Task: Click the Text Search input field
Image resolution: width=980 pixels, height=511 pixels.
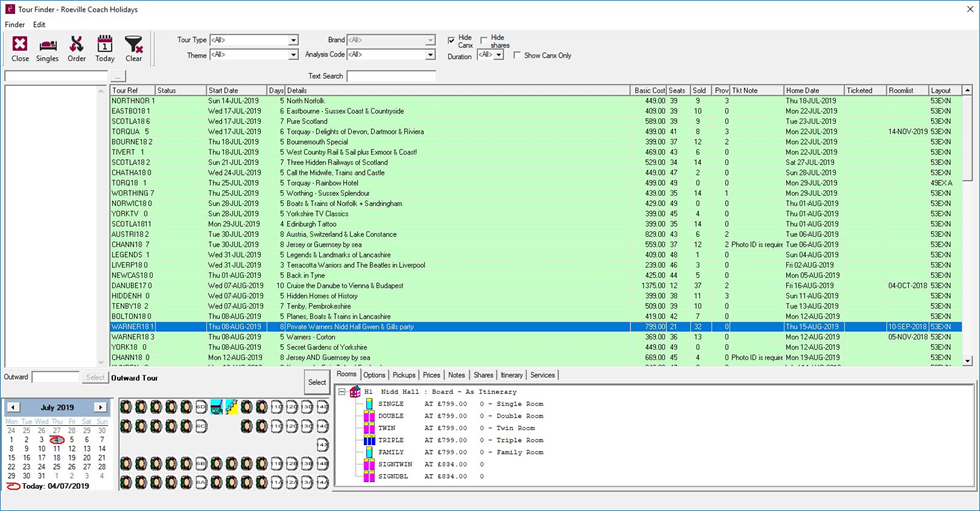Action: click(391, 76)
